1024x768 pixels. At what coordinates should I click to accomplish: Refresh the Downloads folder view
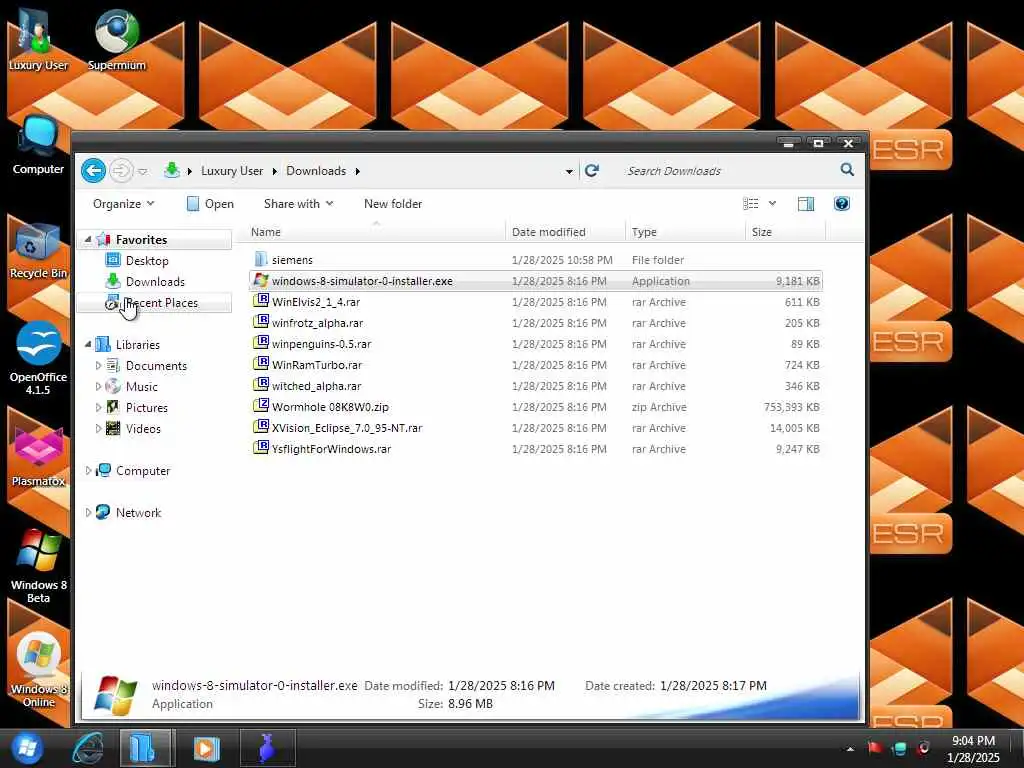coord(592,170)
